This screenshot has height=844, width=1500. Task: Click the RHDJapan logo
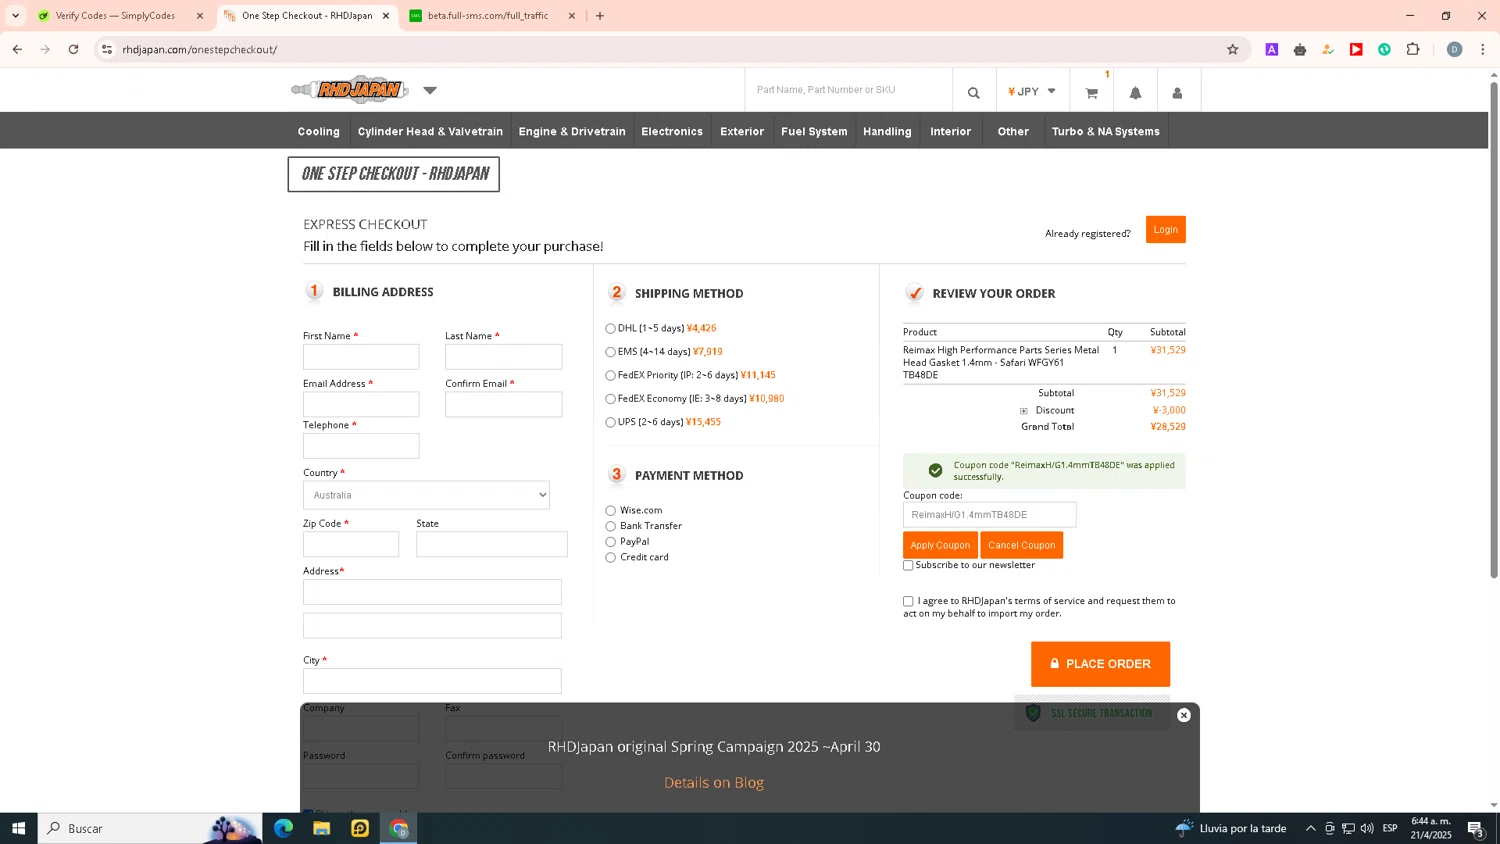[x=350, y=90]
